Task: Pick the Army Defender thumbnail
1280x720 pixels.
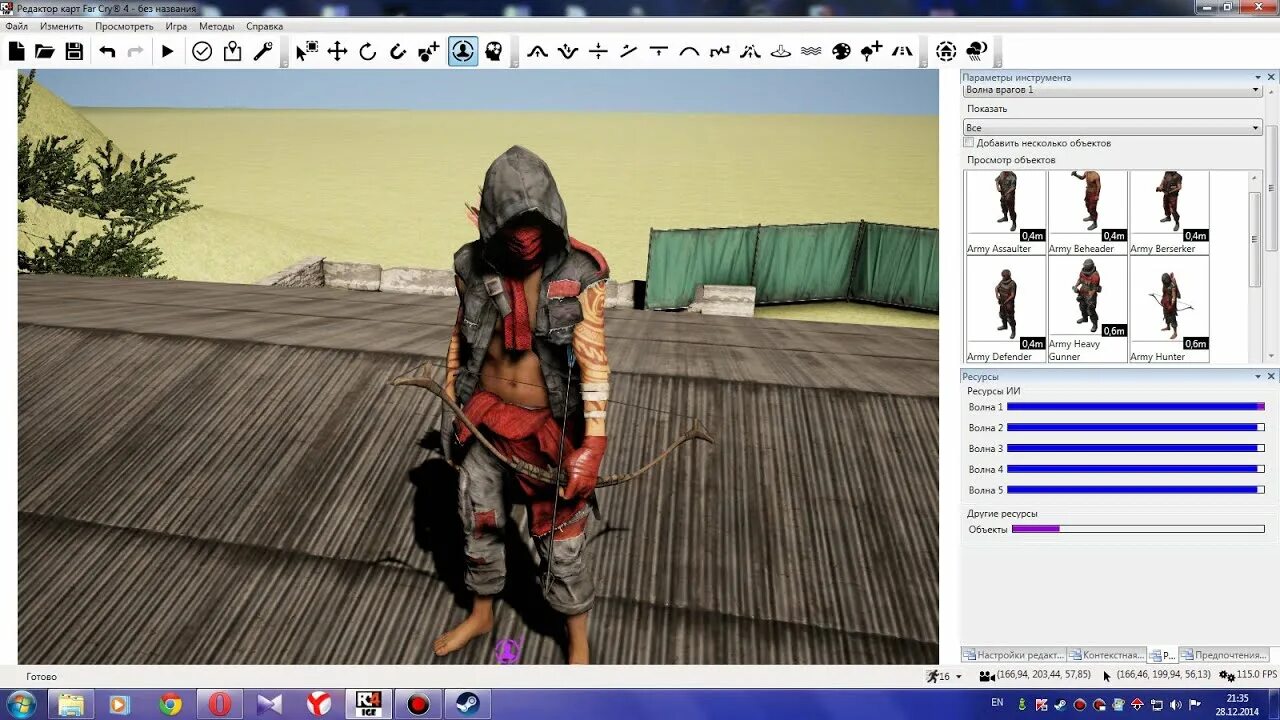Action: (x=1005, y=309)
